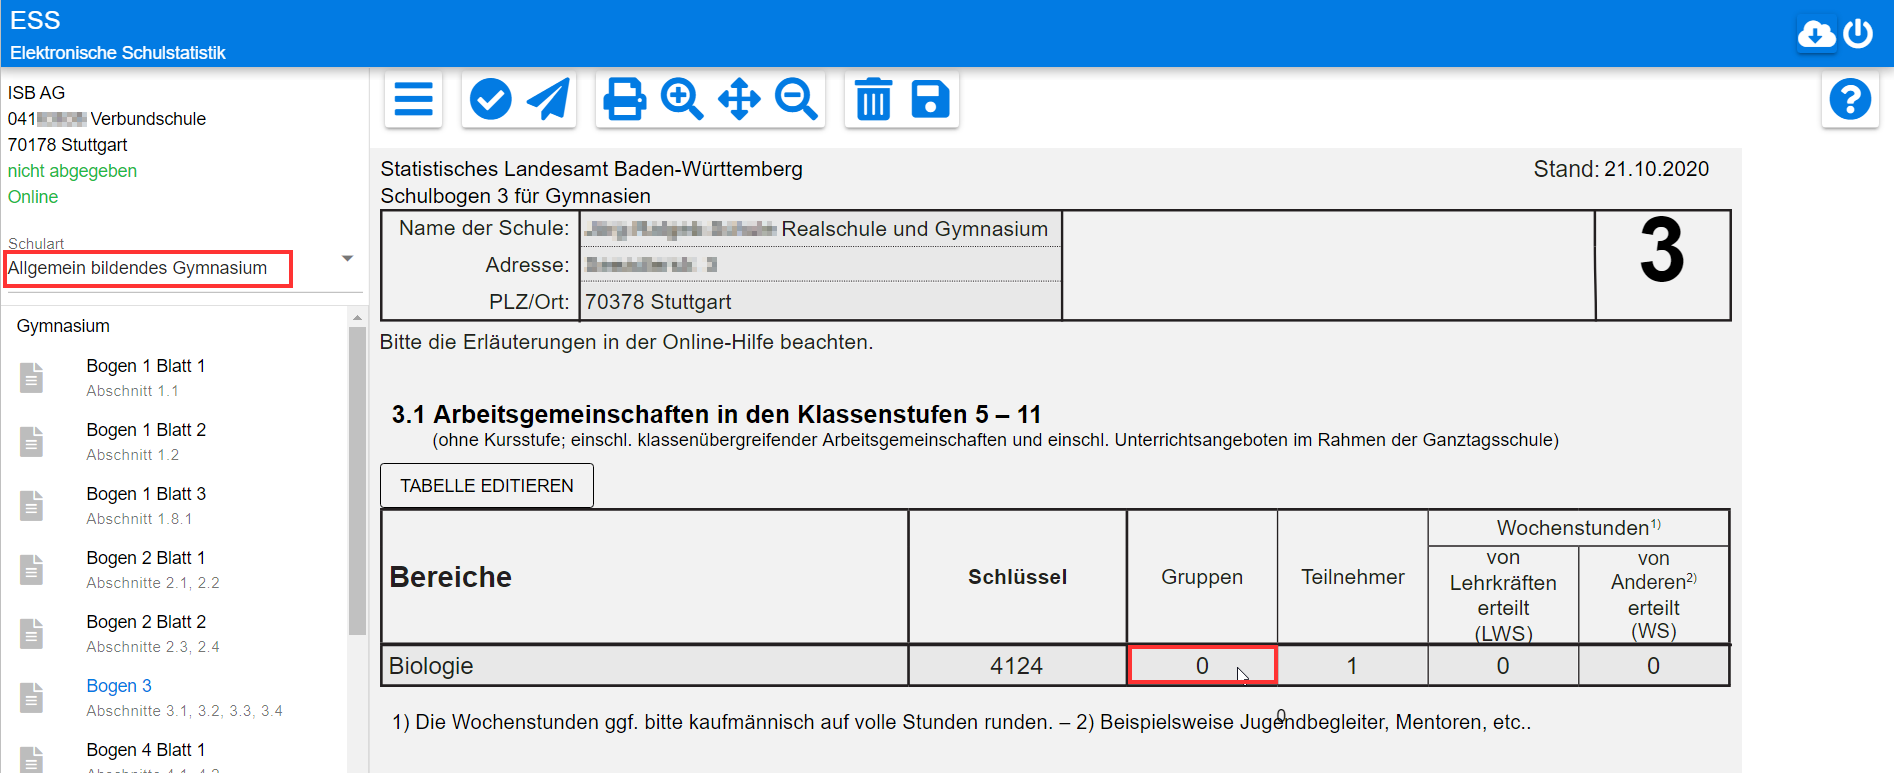1894x773 pixels.
Task: Click the Gruppen cell for Biologie
Action: pyautogui.click(x=1202, y=666)
